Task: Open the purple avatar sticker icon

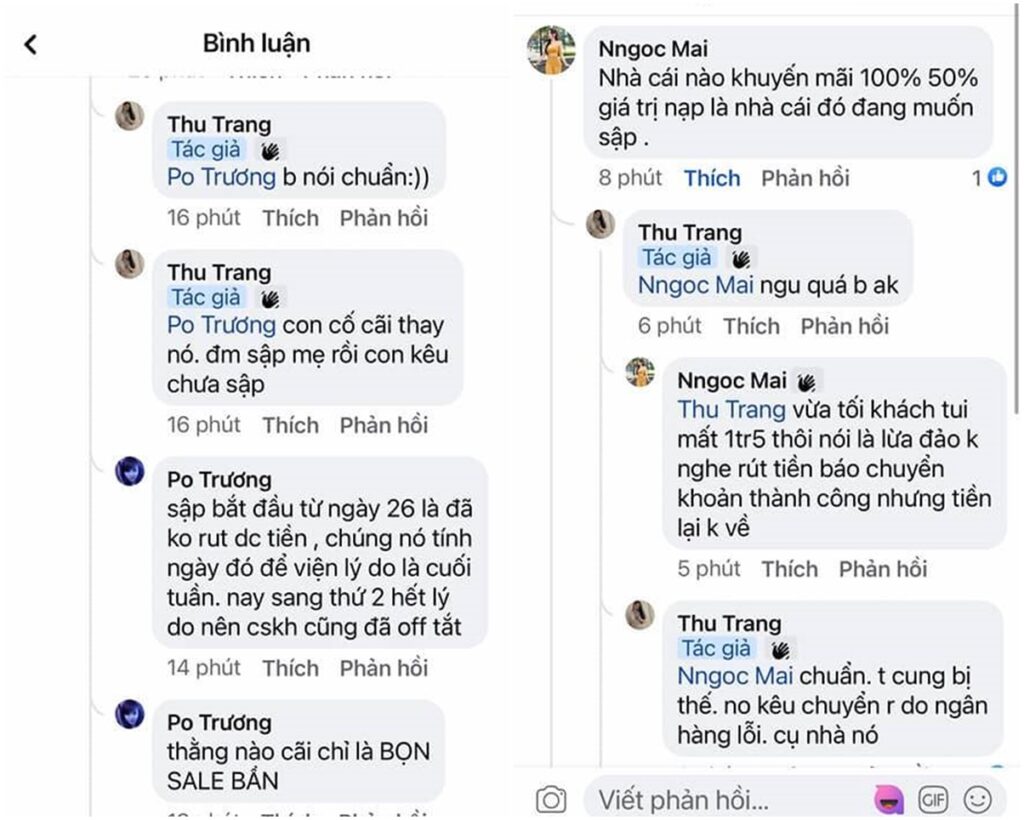Action: click(889, 799)
